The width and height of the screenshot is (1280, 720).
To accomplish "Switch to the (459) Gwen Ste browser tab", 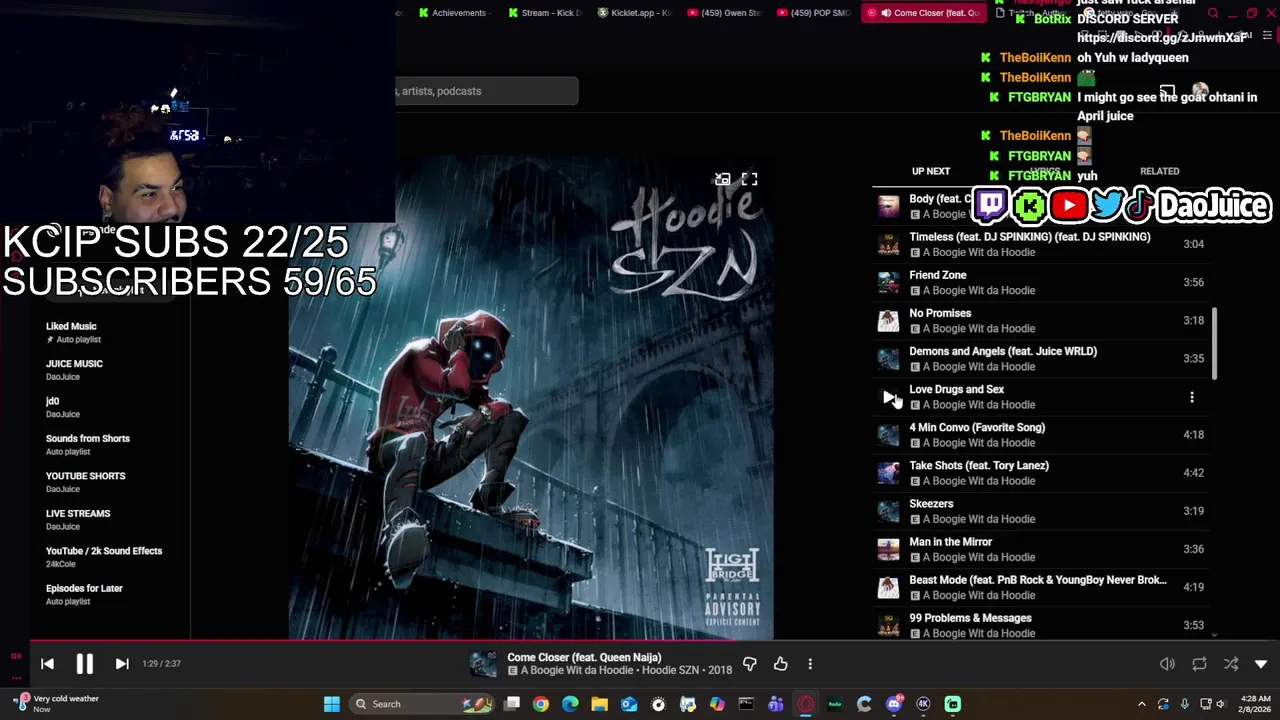I will (x=723, y=13).
